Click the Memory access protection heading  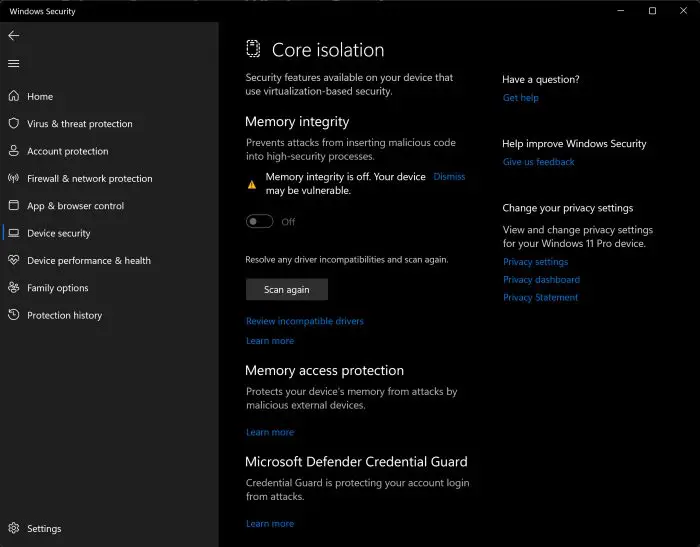pyautogui.click(x=325, y=370)
